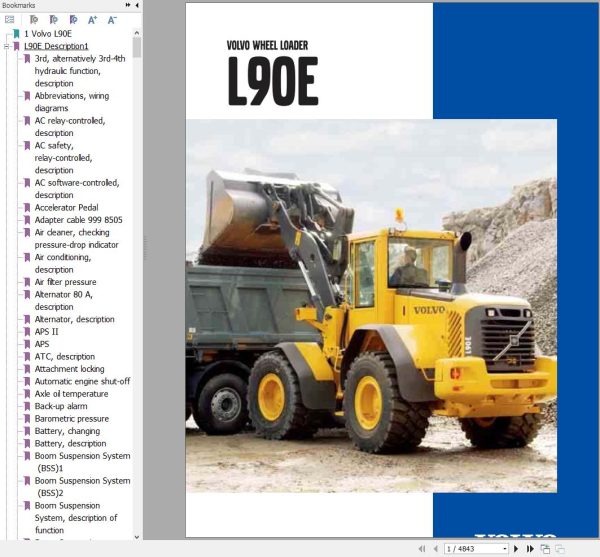Open 'Attachment locking' bookmark
The width and height of the screenshot is (600, 557).
(x=69, y=369)
